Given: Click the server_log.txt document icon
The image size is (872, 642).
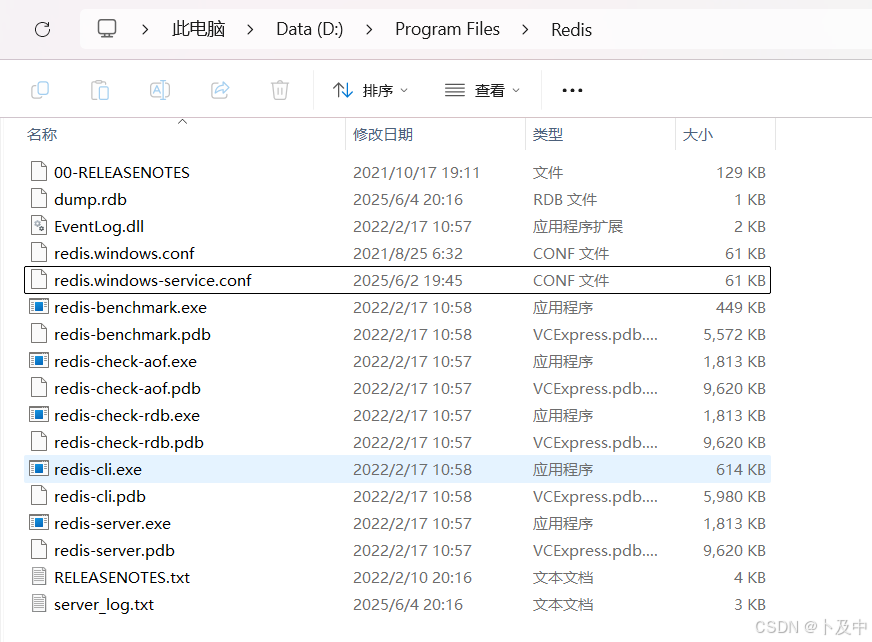Looking at the screenshot, I should [x=39, y=603].
